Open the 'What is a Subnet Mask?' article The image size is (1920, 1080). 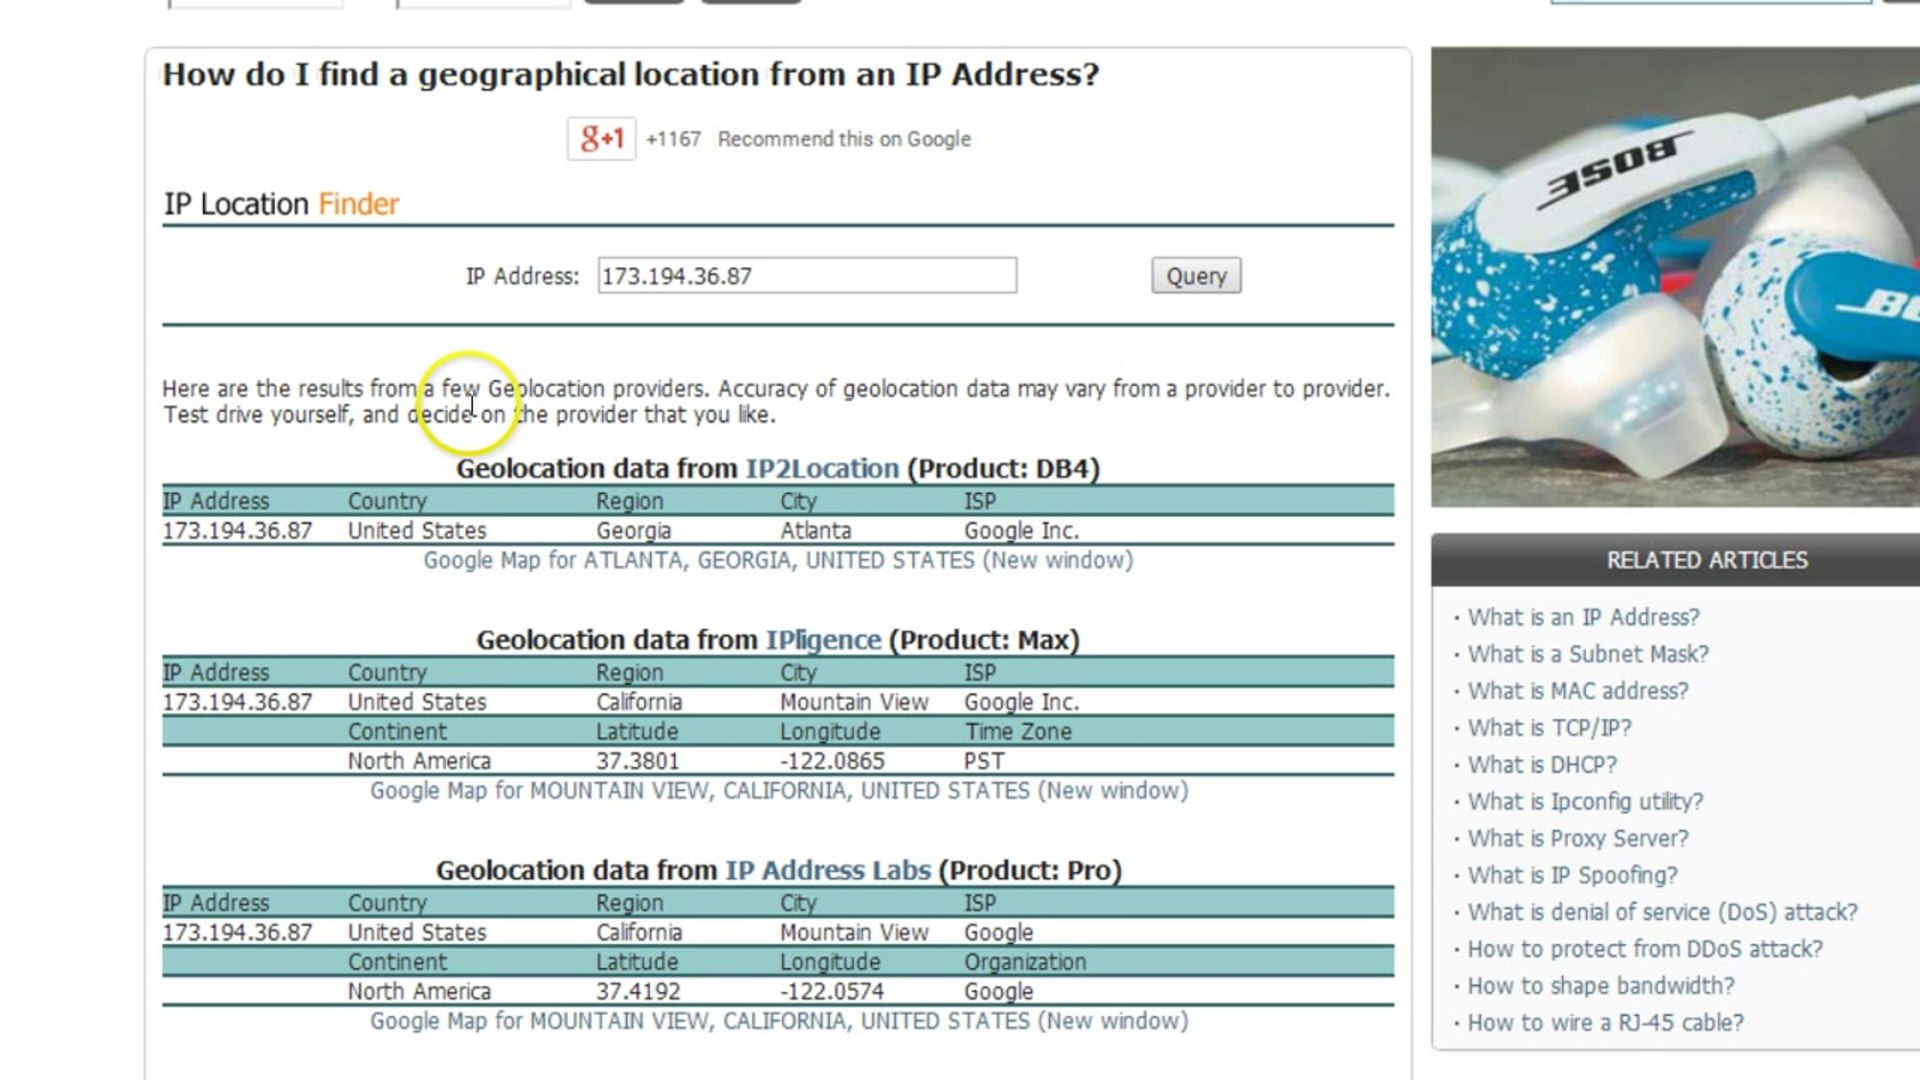1588,654
